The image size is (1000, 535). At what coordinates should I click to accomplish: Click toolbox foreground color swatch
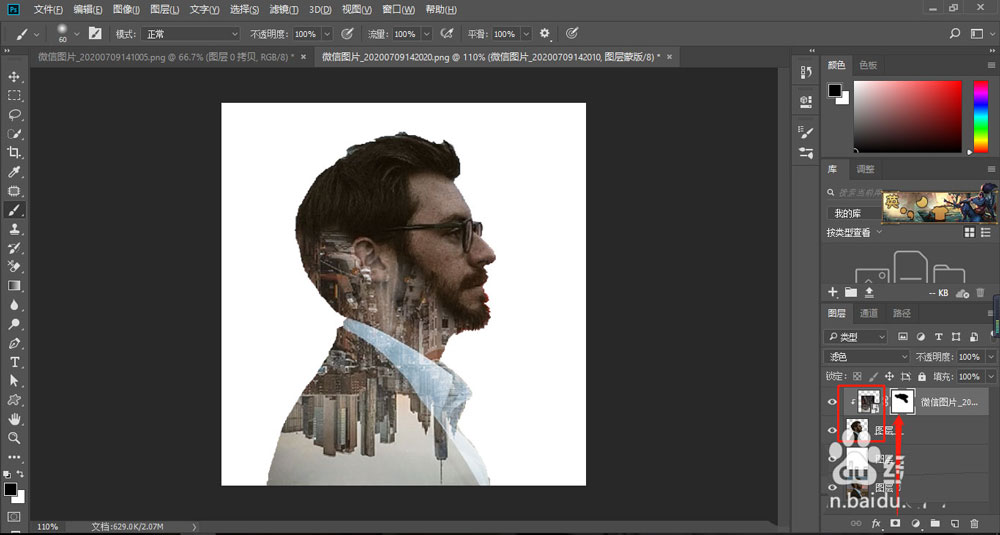coord(10,489)
